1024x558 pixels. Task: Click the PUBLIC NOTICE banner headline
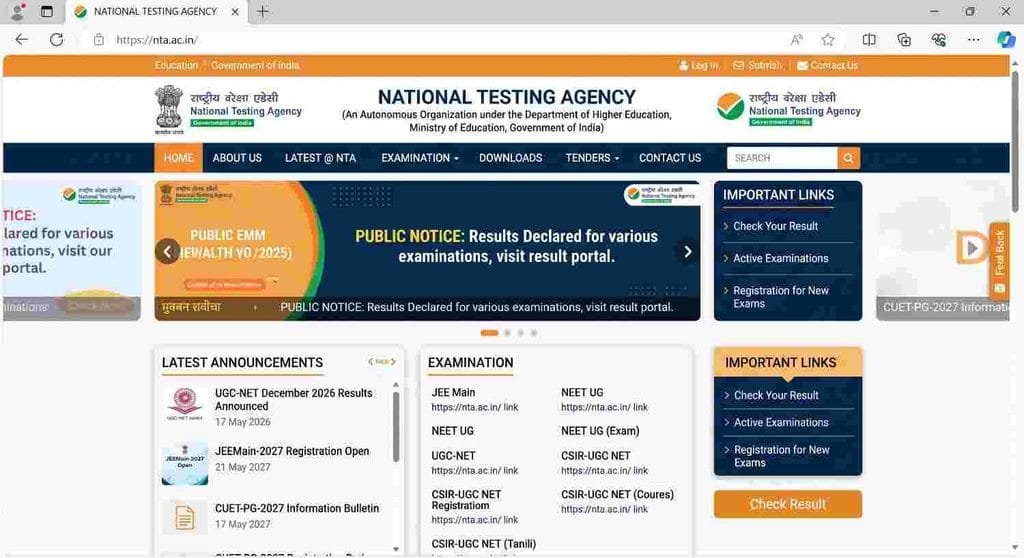(506, 246)
